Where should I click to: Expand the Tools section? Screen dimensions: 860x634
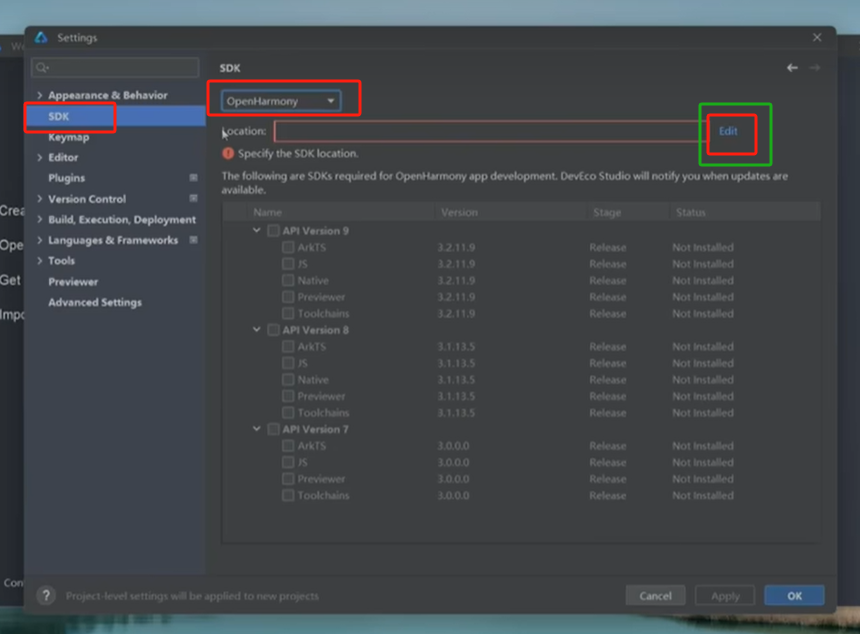[x=39, y=261]
